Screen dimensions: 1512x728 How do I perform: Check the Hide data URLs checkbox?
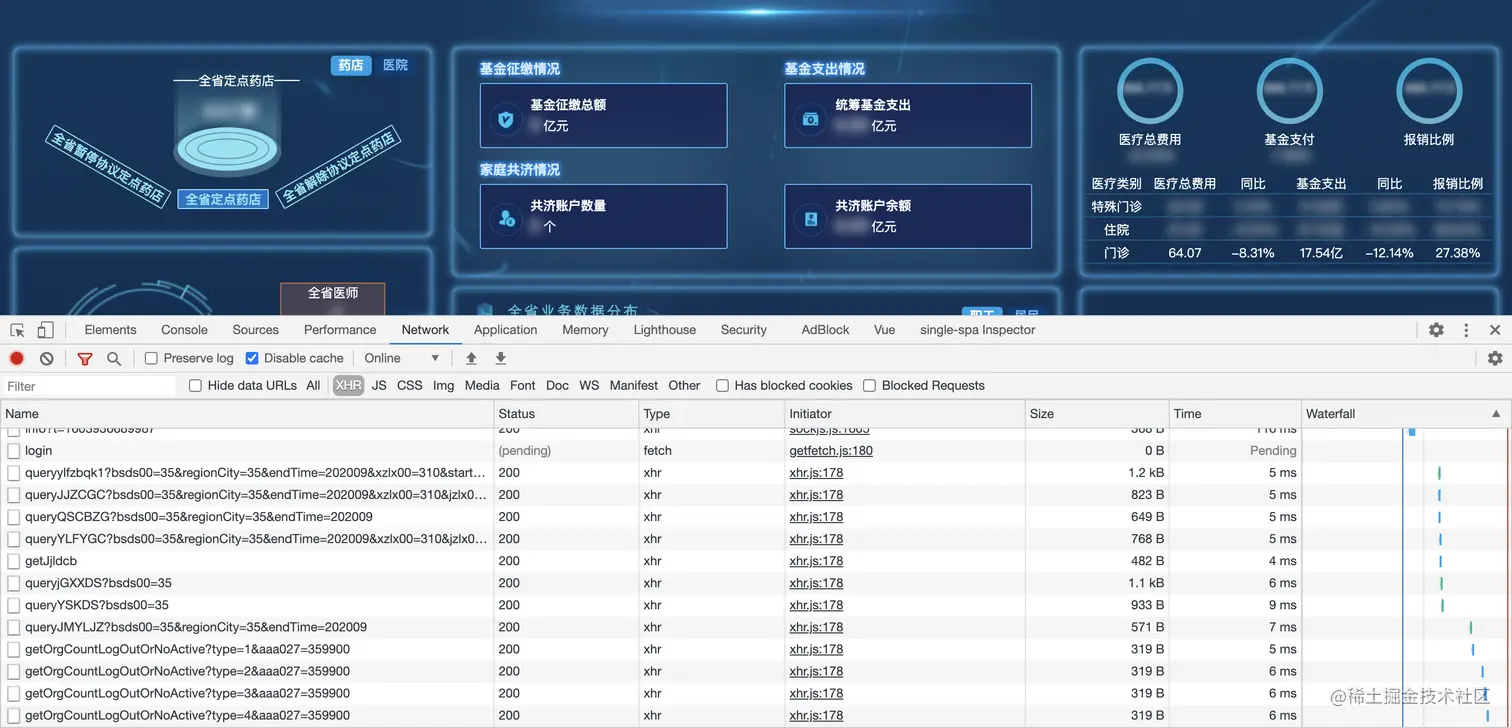pos(195,386)
